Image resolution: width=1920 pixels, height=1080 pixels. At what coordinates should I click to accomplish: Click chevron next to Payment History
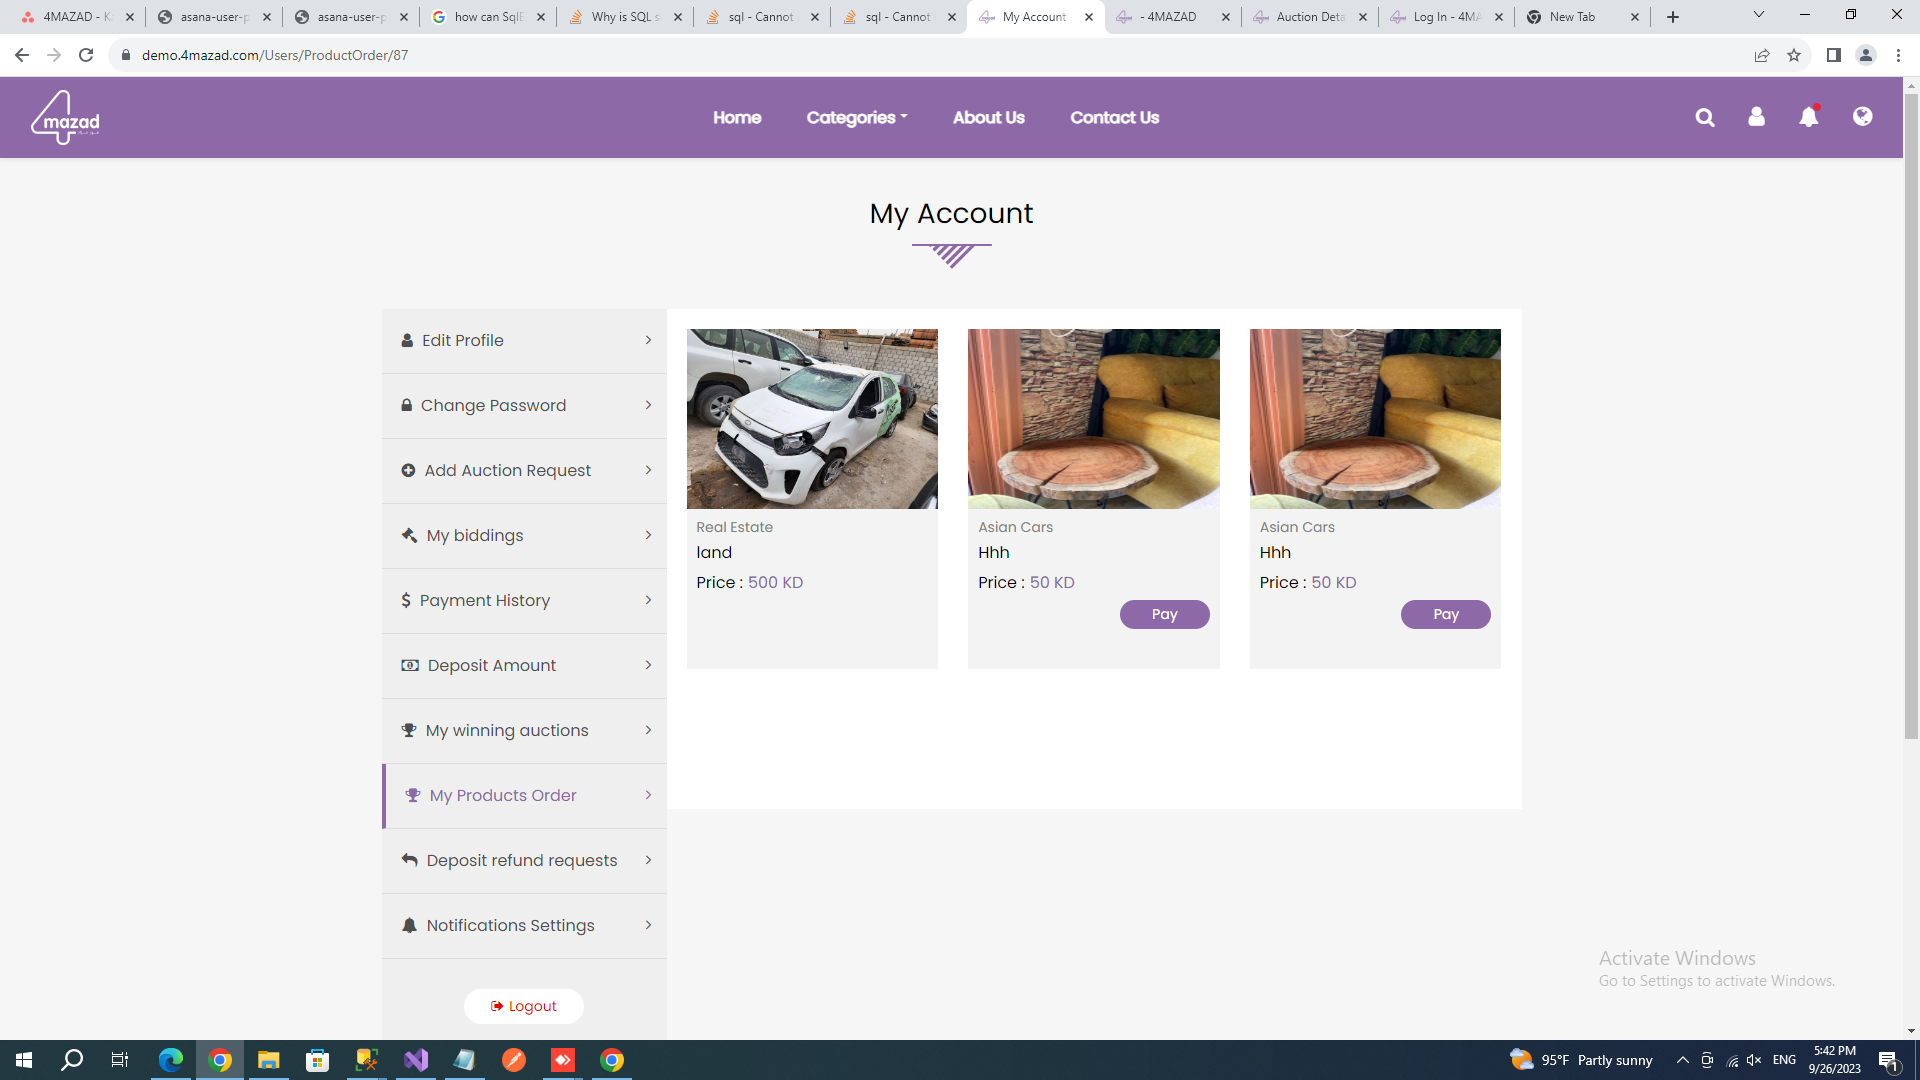tap(648, 601)
